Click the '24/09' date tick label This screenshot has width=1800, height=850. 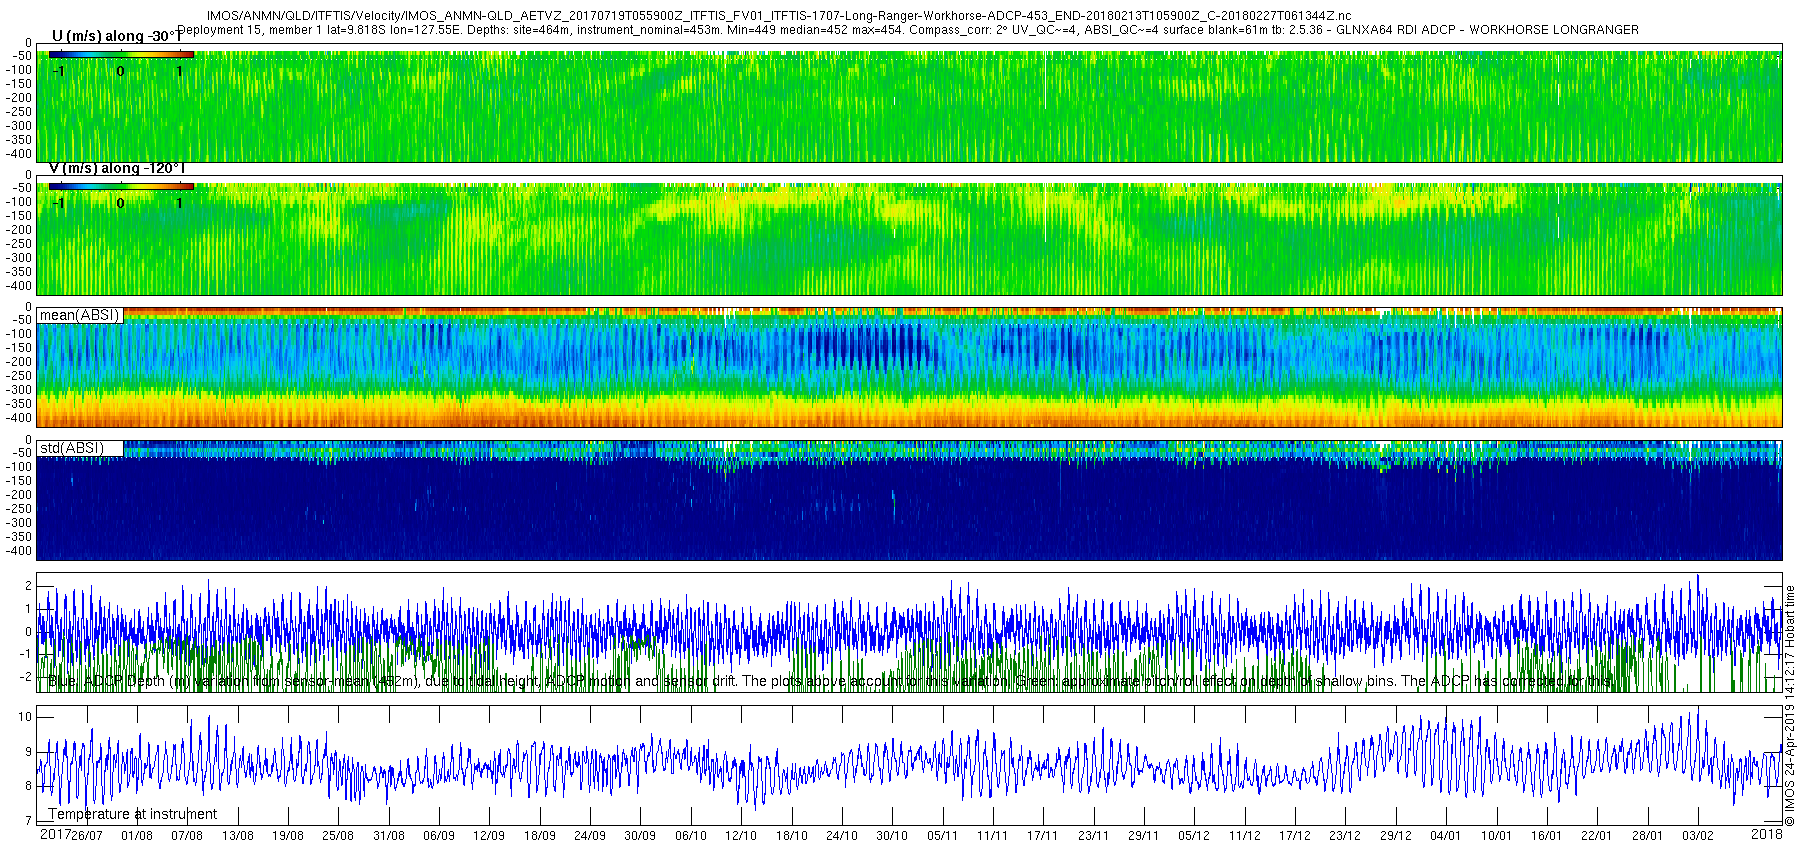(590, 836)
